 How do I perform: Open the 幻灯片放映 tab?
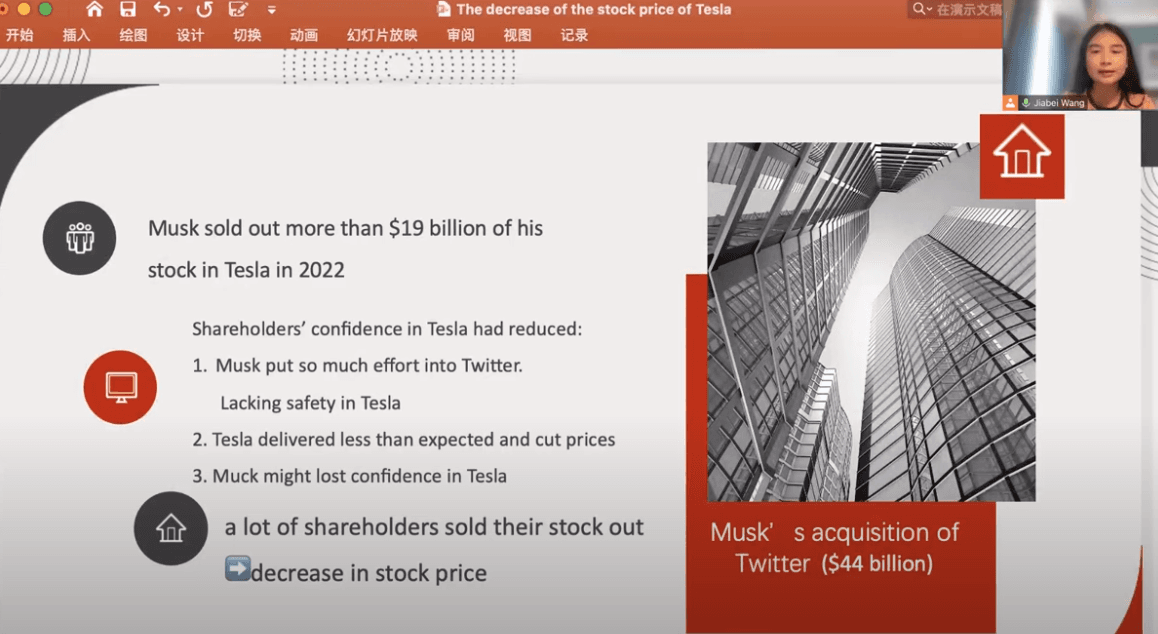(382, 35)
